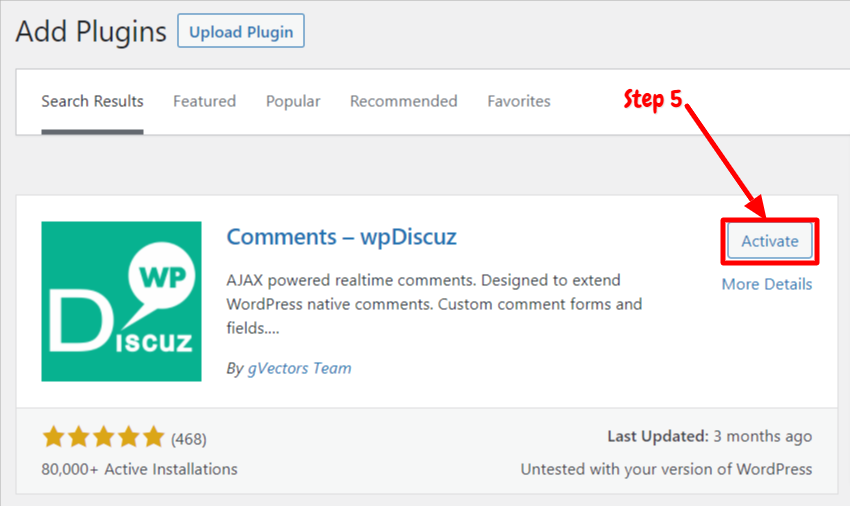
Task: Open the Popular plugins tab
Action: [x=293, y=101]
